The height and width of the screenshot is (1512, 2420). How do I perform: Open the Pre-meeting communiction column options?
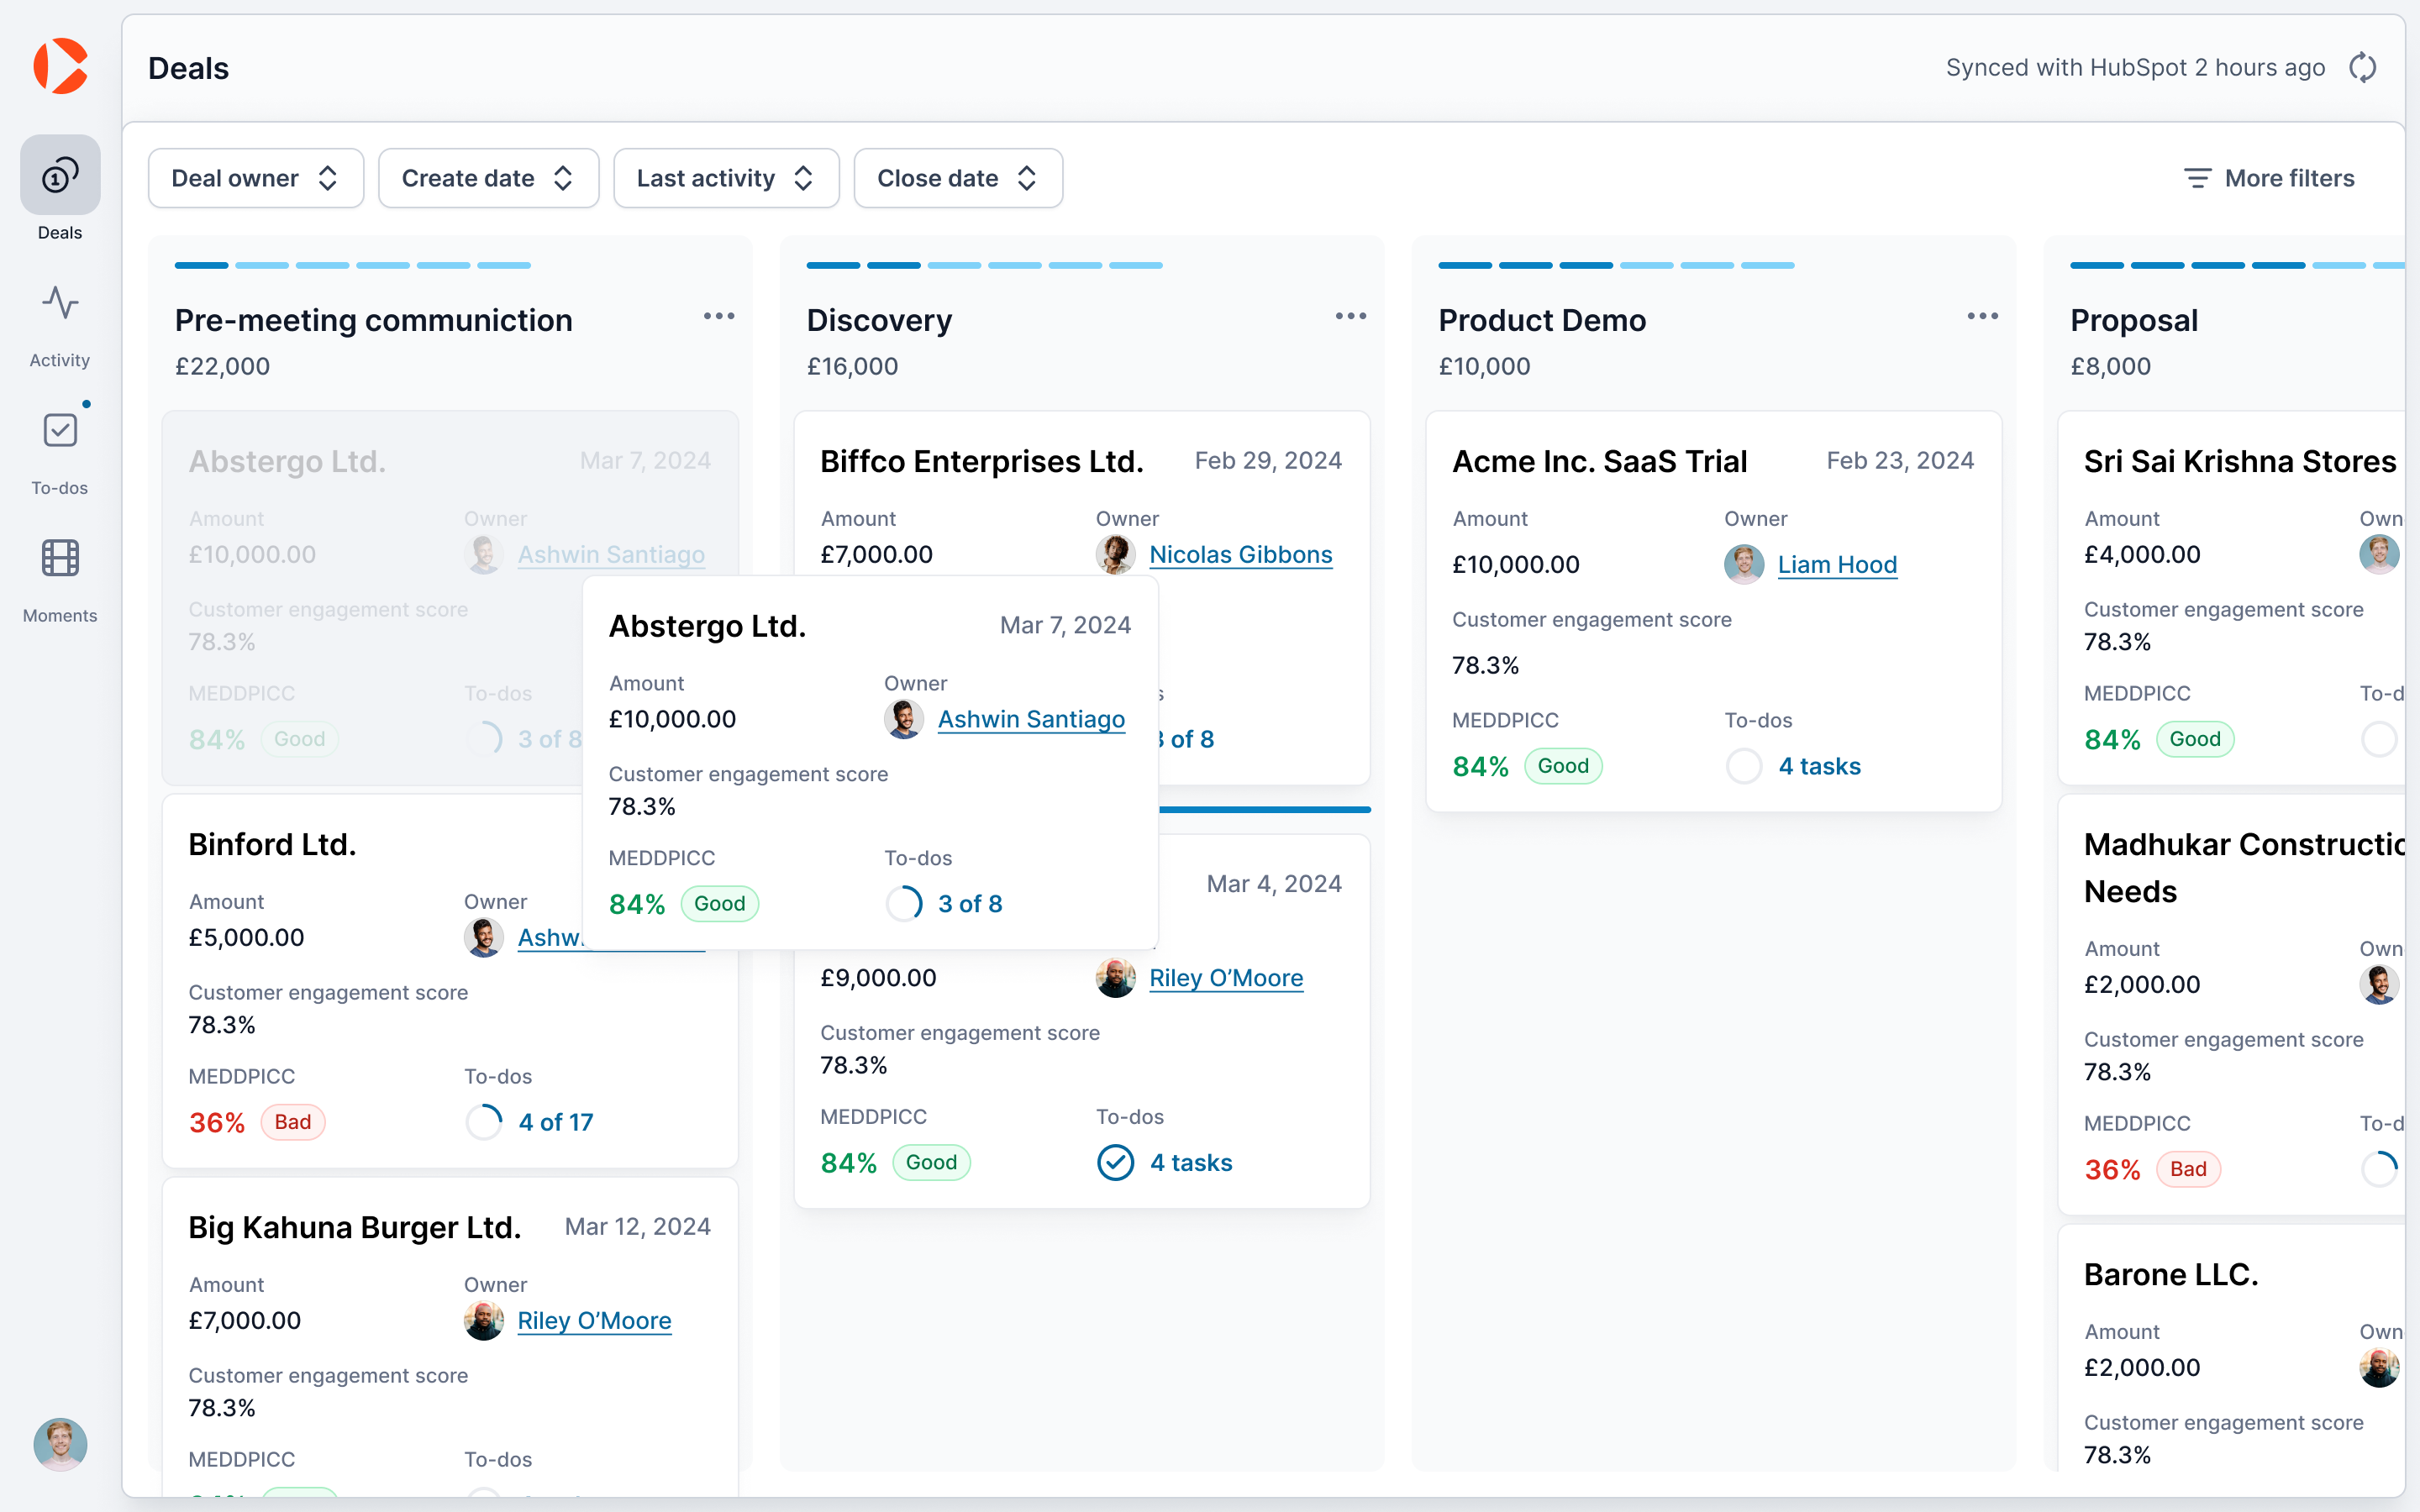[x=719, y=316]
